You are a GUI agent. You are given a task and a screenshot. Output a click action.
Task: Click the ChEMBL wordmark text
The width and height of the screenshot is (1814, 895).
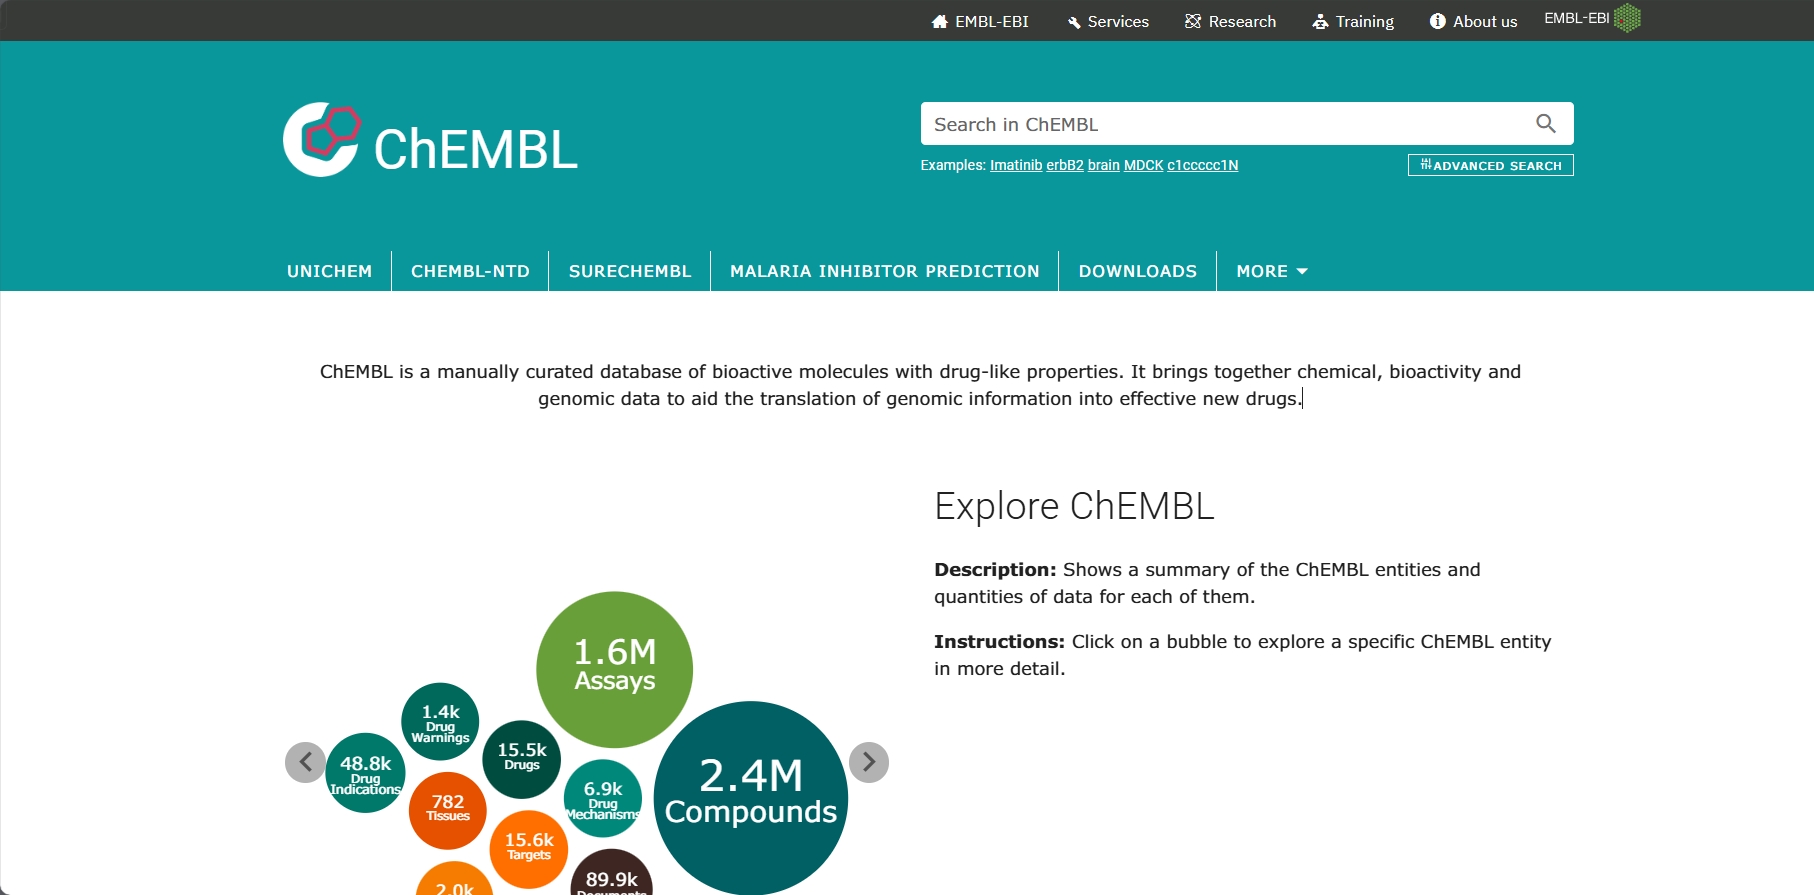click(476, 150)
